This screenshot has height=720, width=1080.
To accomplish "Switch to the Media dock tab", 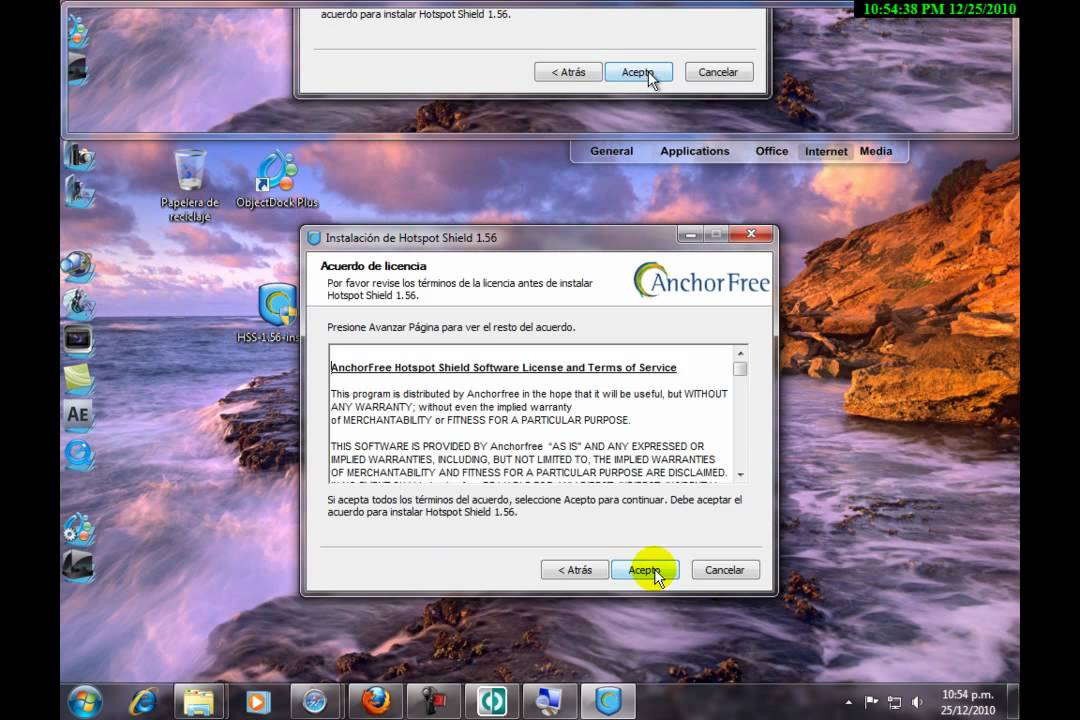I will (875, 151).
